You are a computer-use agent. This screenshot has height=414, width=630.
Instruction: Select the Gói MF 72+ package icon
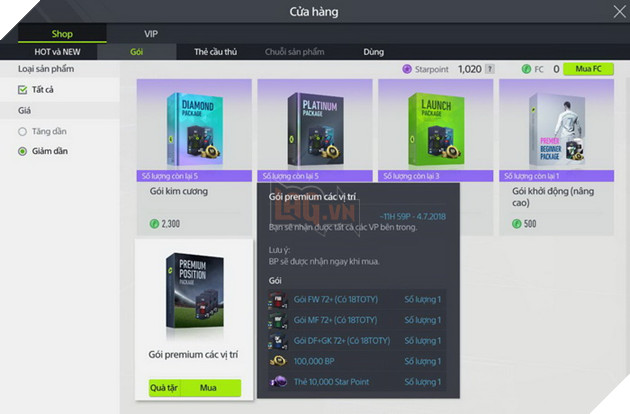[278, 320]
